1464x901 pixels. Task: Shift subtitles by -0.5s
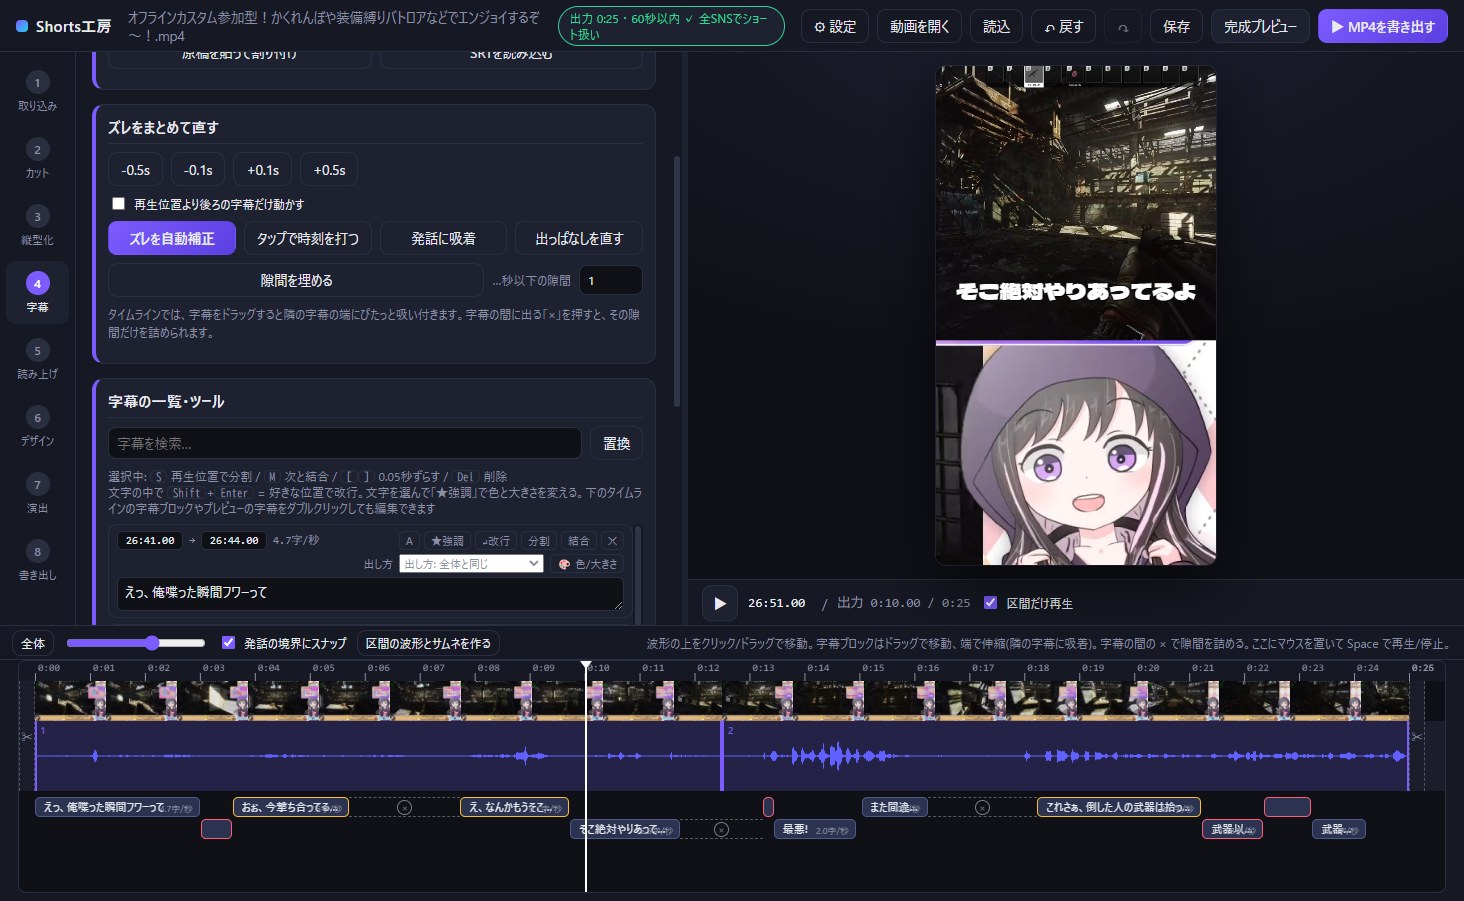(135, 170)
